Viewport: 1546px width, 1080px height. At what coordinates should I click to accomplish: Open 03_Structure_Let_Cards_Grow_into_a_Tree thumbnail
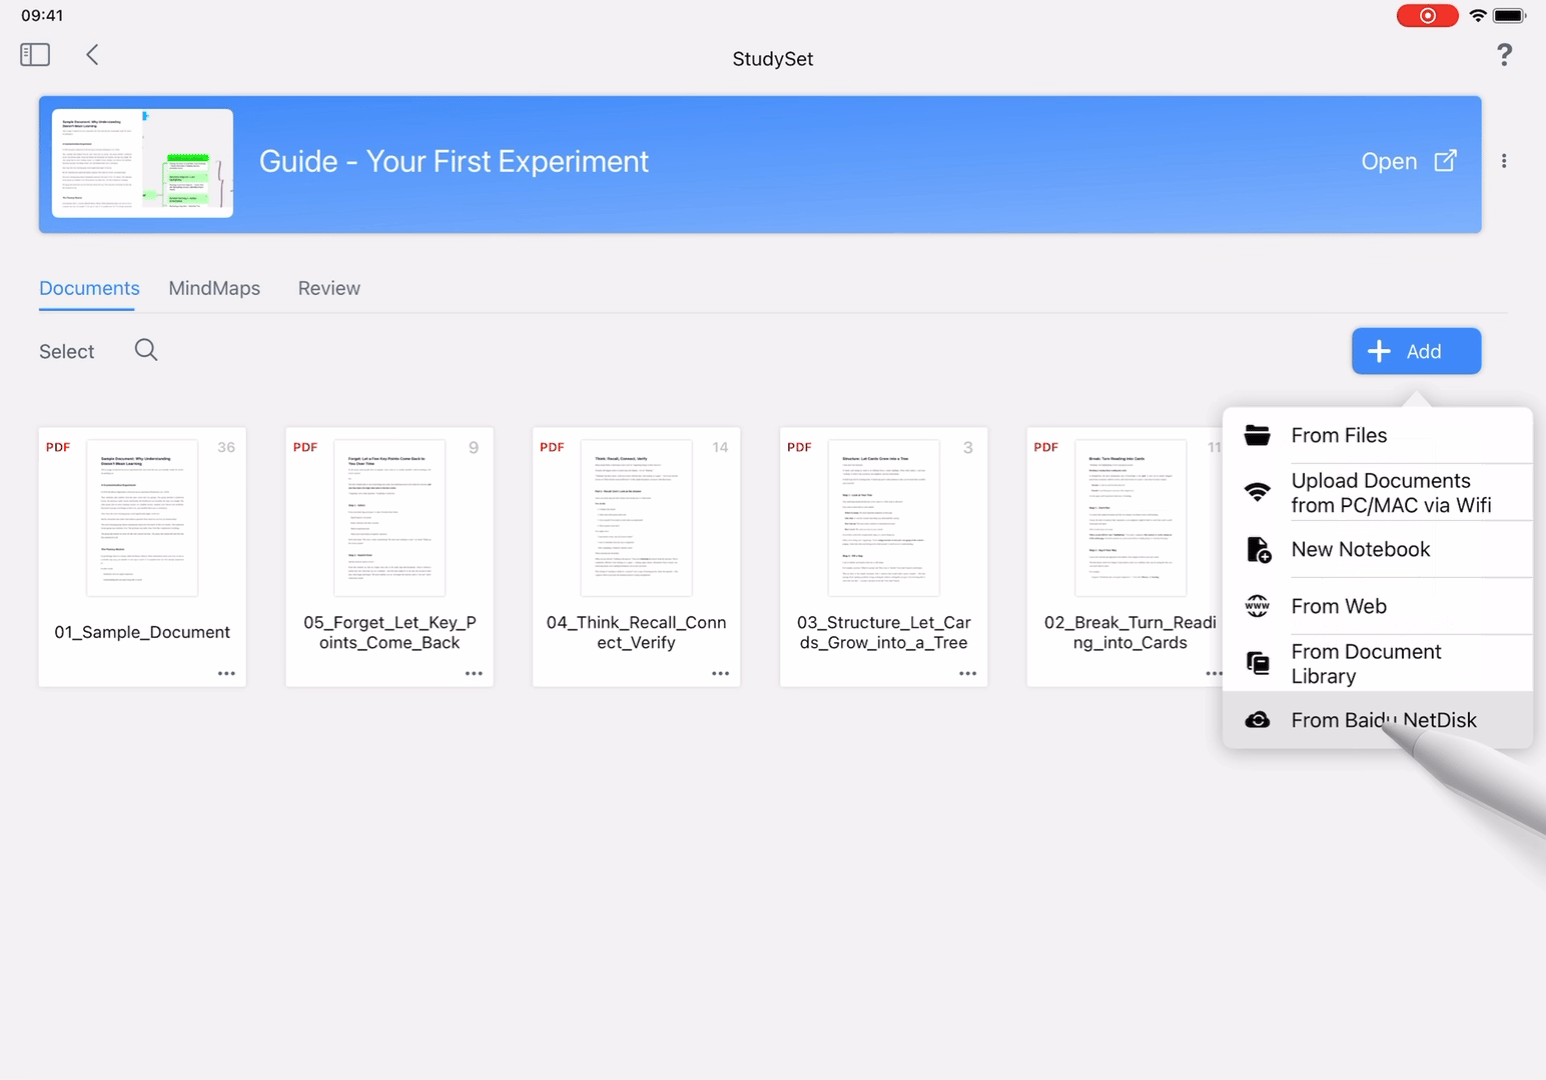click(x=883, y=518)
